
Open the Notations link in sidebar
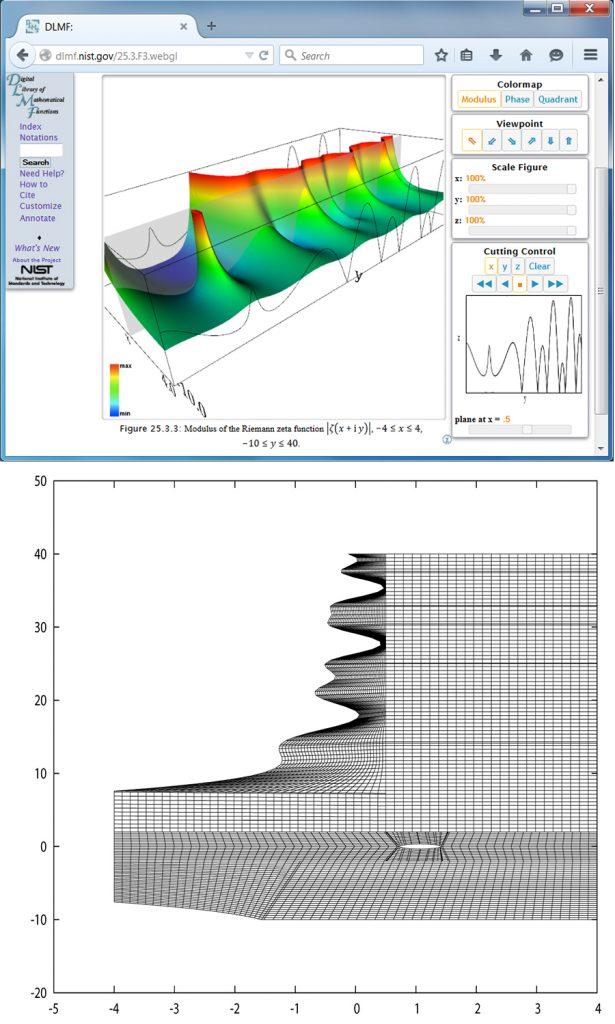point(38,137)
